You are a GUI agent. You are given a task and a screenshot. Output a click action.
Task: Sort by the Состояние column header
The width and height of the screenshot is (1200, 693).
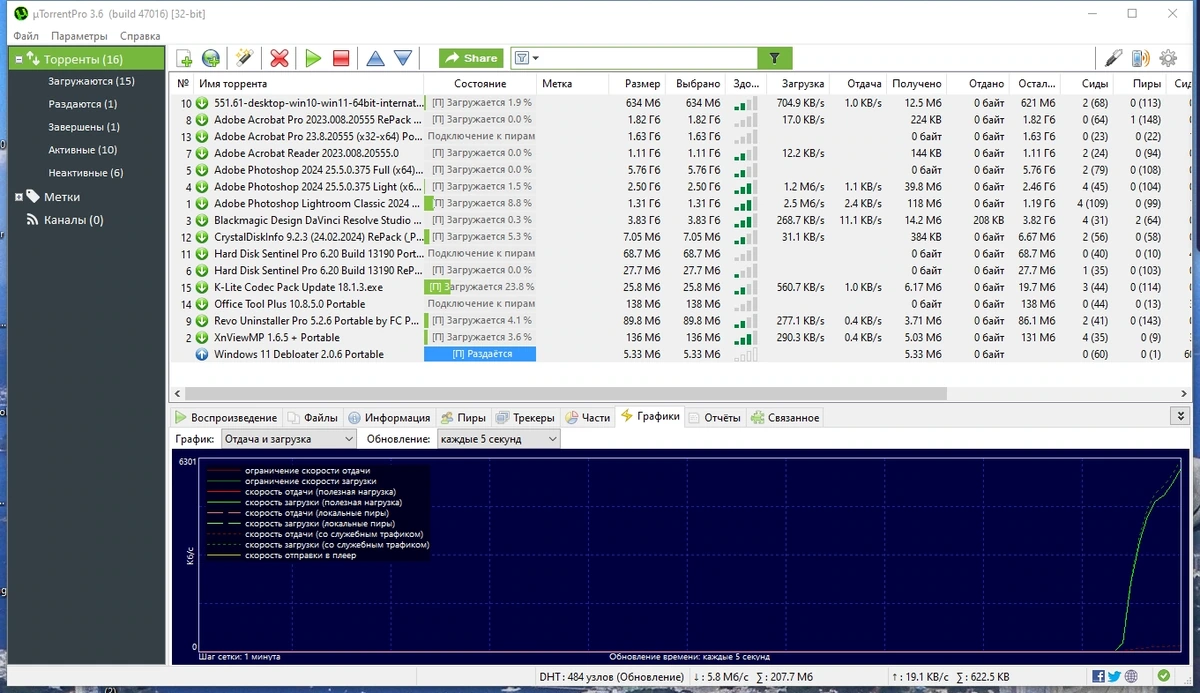click(x=480, y=84)
